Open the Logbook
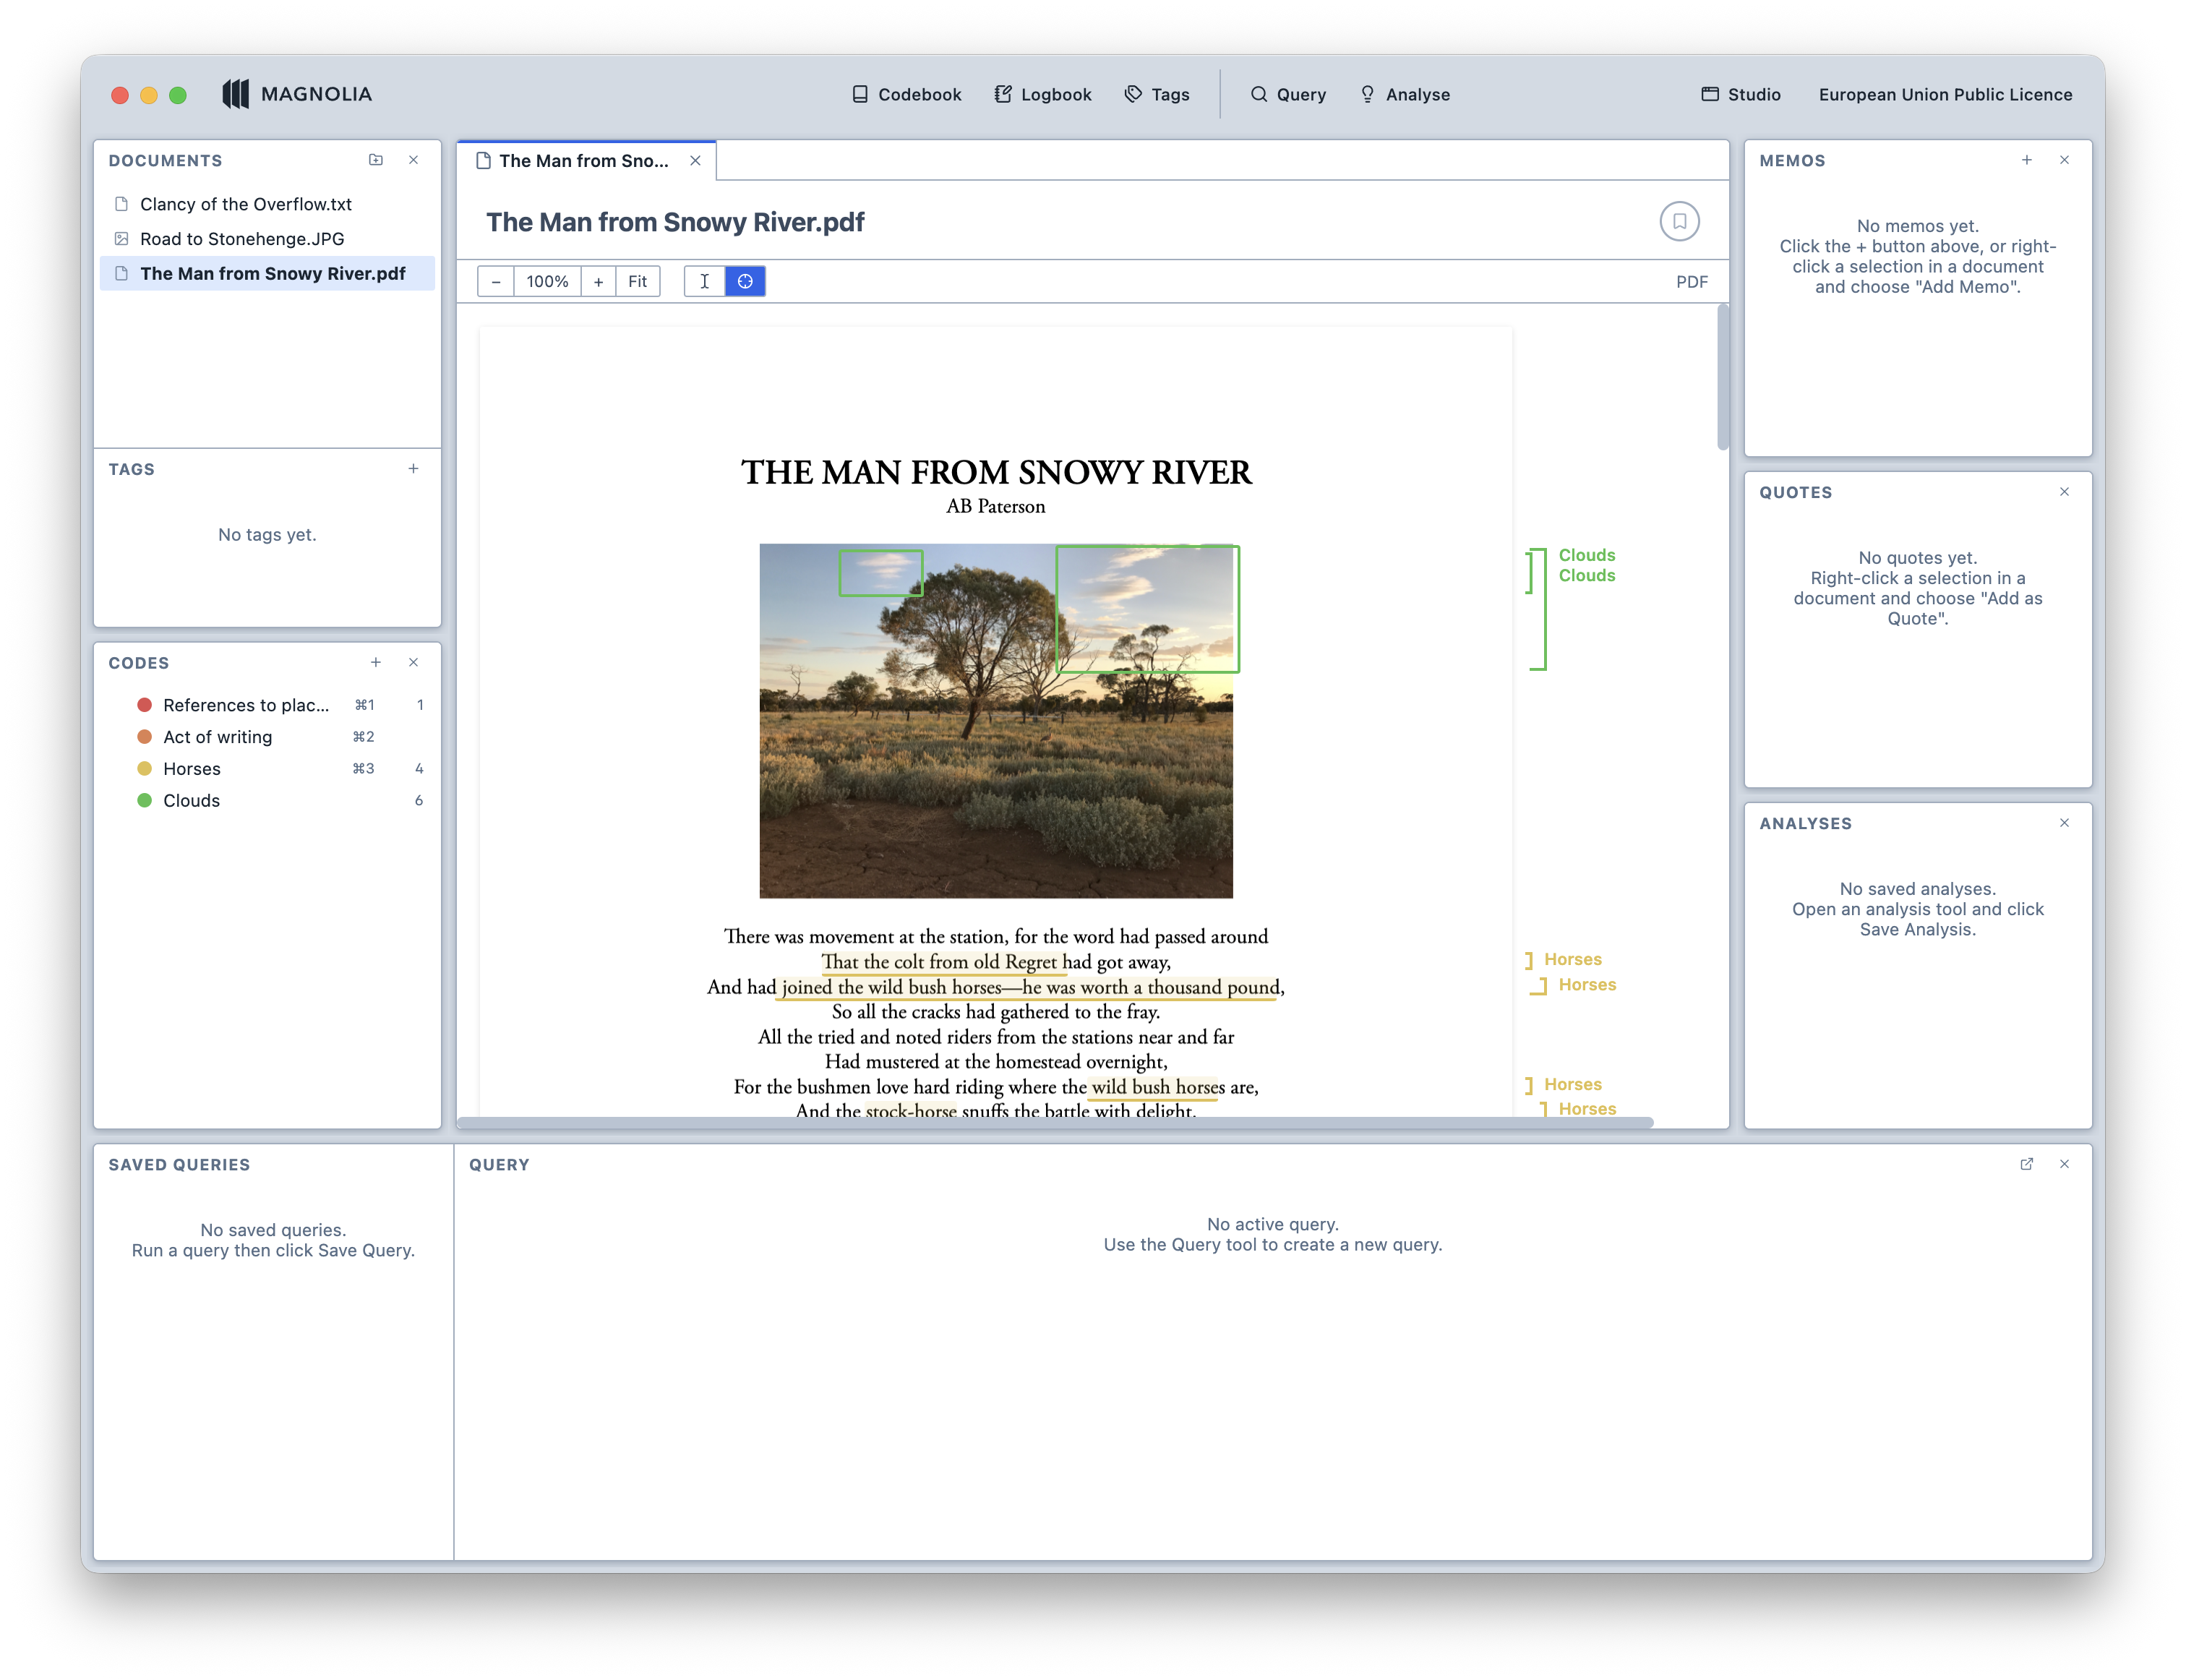Screen dimensions: 2186x1680 tap(1043, 94)
